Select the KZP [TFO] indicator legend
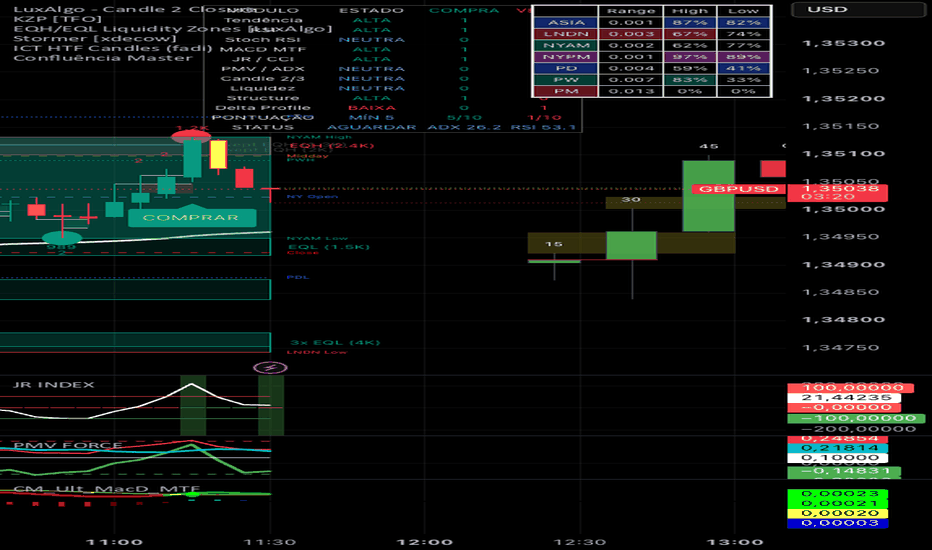Viewport: 932px width, 550px height. coord(58,19)
